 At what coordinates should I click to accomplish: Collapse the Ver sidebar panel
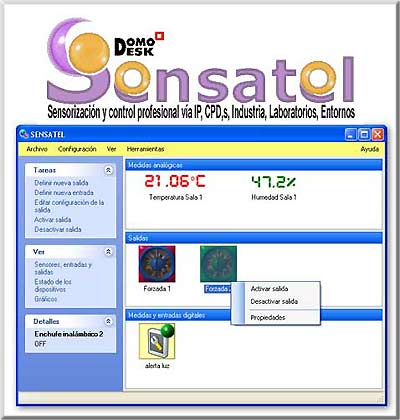[108, 252]
